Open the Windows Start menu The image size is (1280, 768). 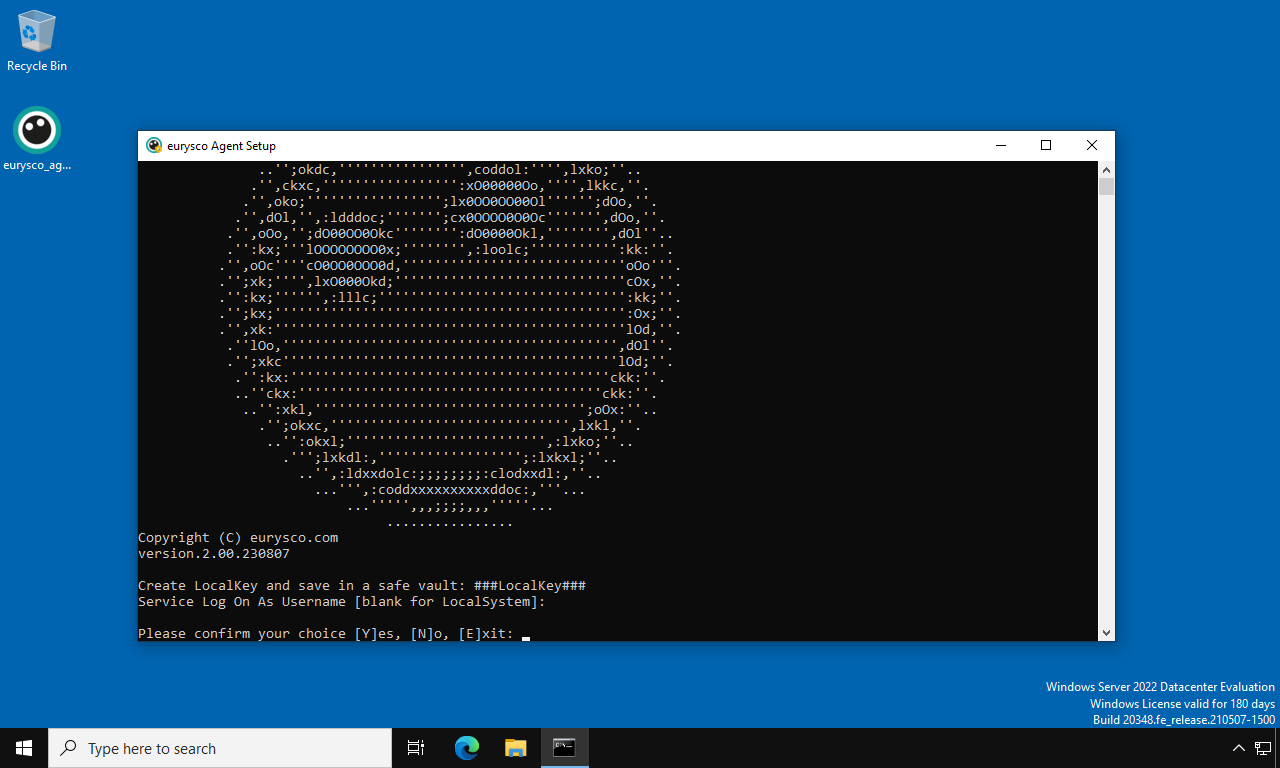24,748
